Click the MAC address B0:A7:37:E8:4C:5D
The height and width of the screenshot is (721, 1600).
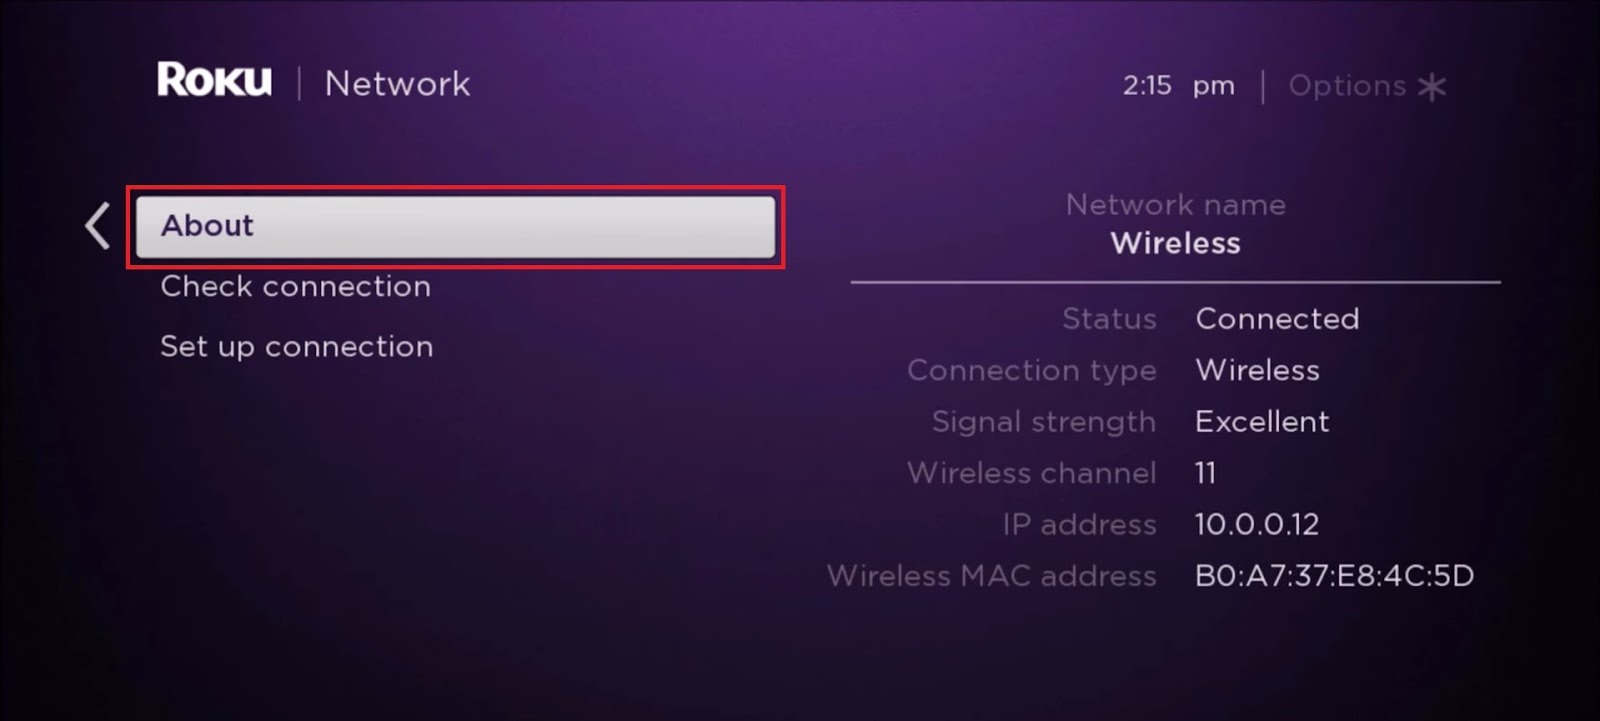(1334, 576)
